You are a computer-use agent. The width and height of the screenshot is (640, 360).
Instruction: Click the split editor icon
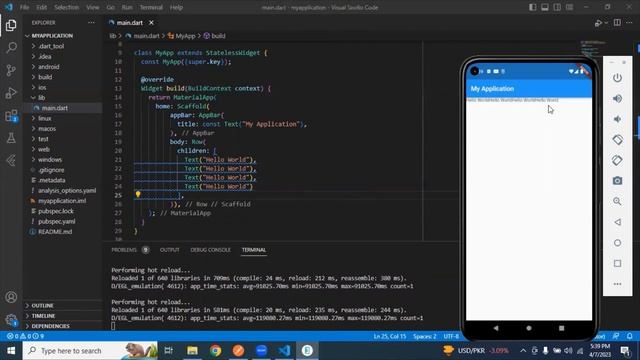coord(617,23)
